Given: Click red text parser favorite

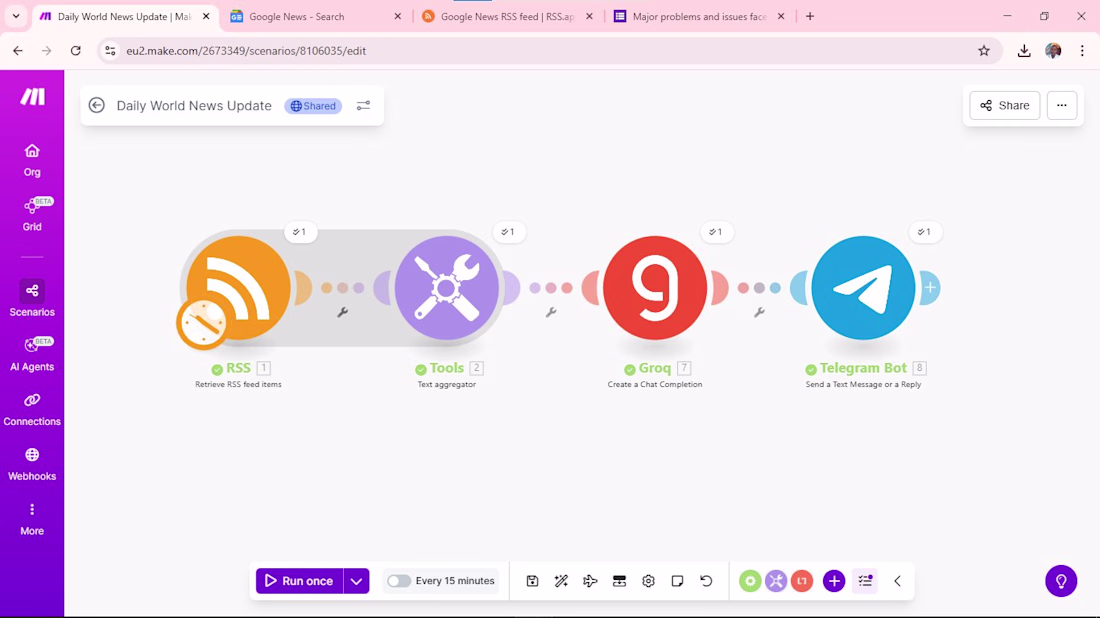Looking at the screenshot, I should point(802,581).
